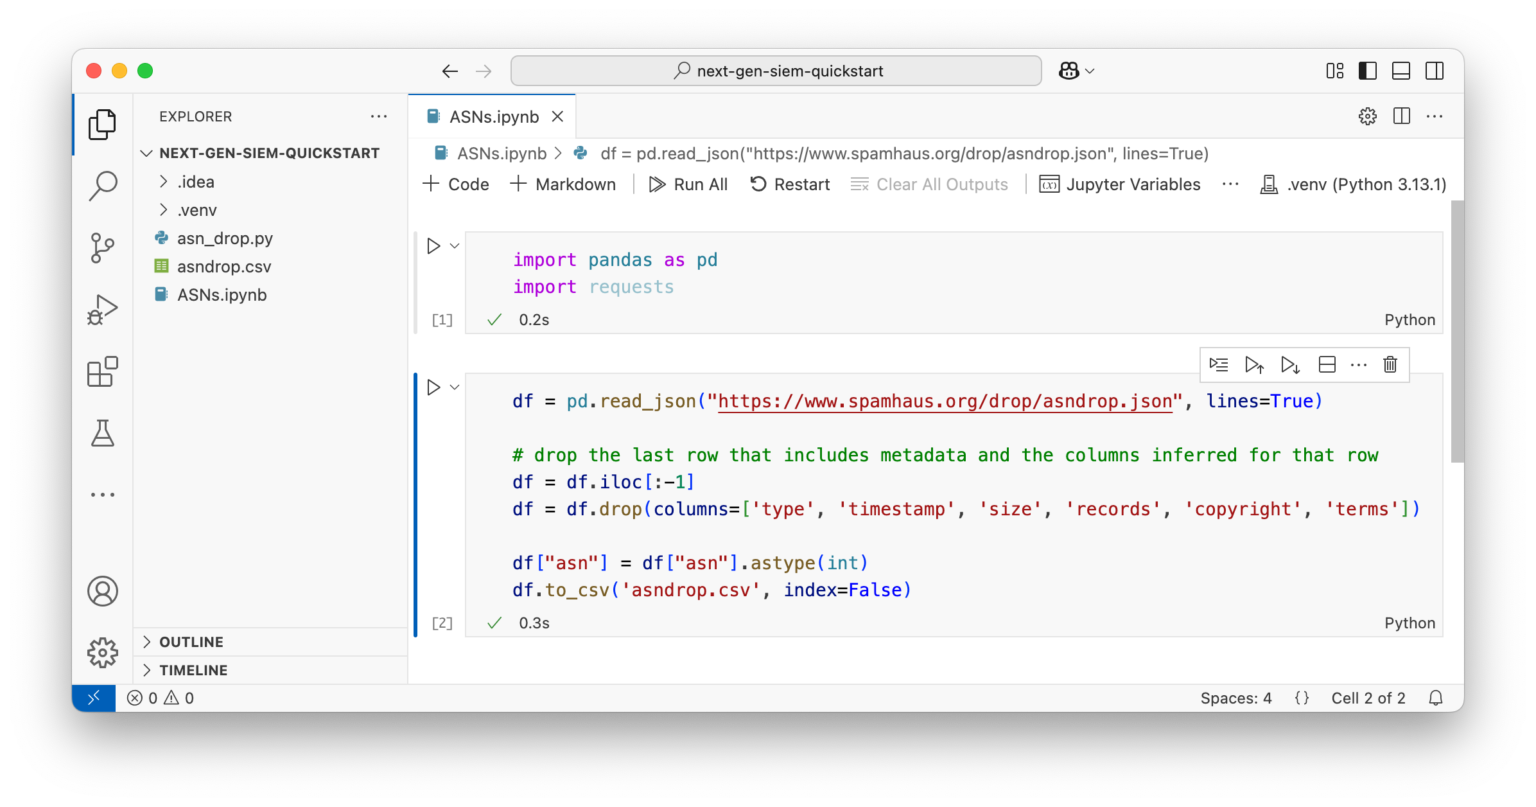This screenshot has width=1536, height=807.
Task: Open the Run and Debug view
Action: click(102, 310)
